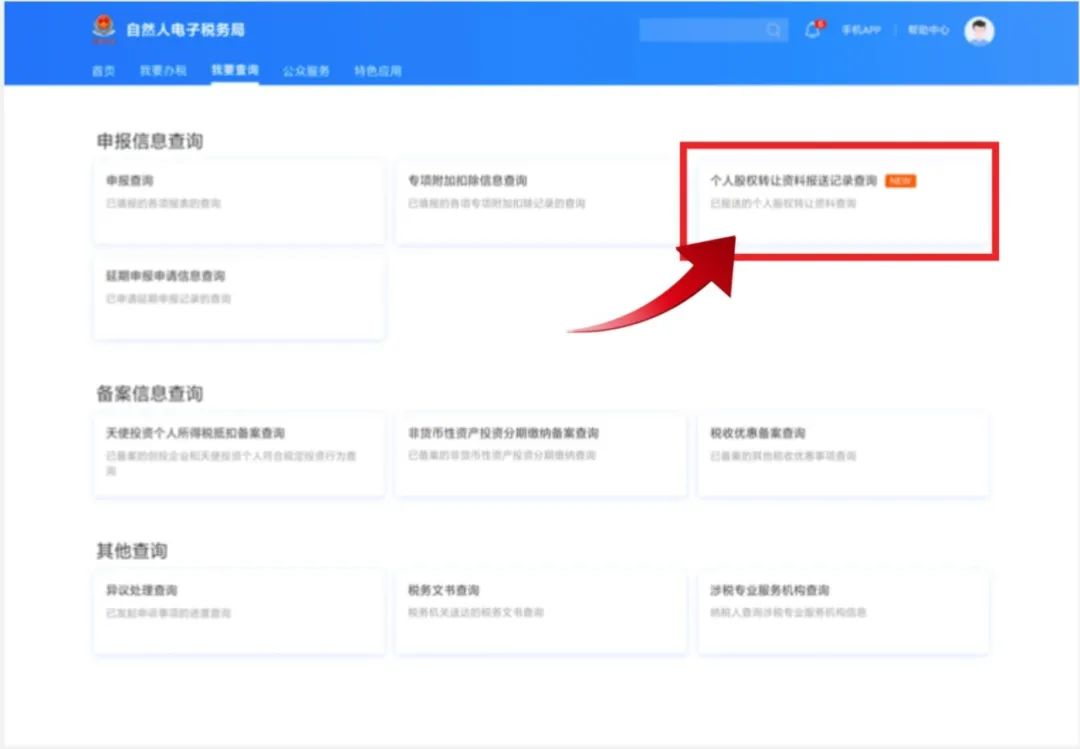Open the 税务文书查询 card
1080x749 pixels.
point(541,612)
